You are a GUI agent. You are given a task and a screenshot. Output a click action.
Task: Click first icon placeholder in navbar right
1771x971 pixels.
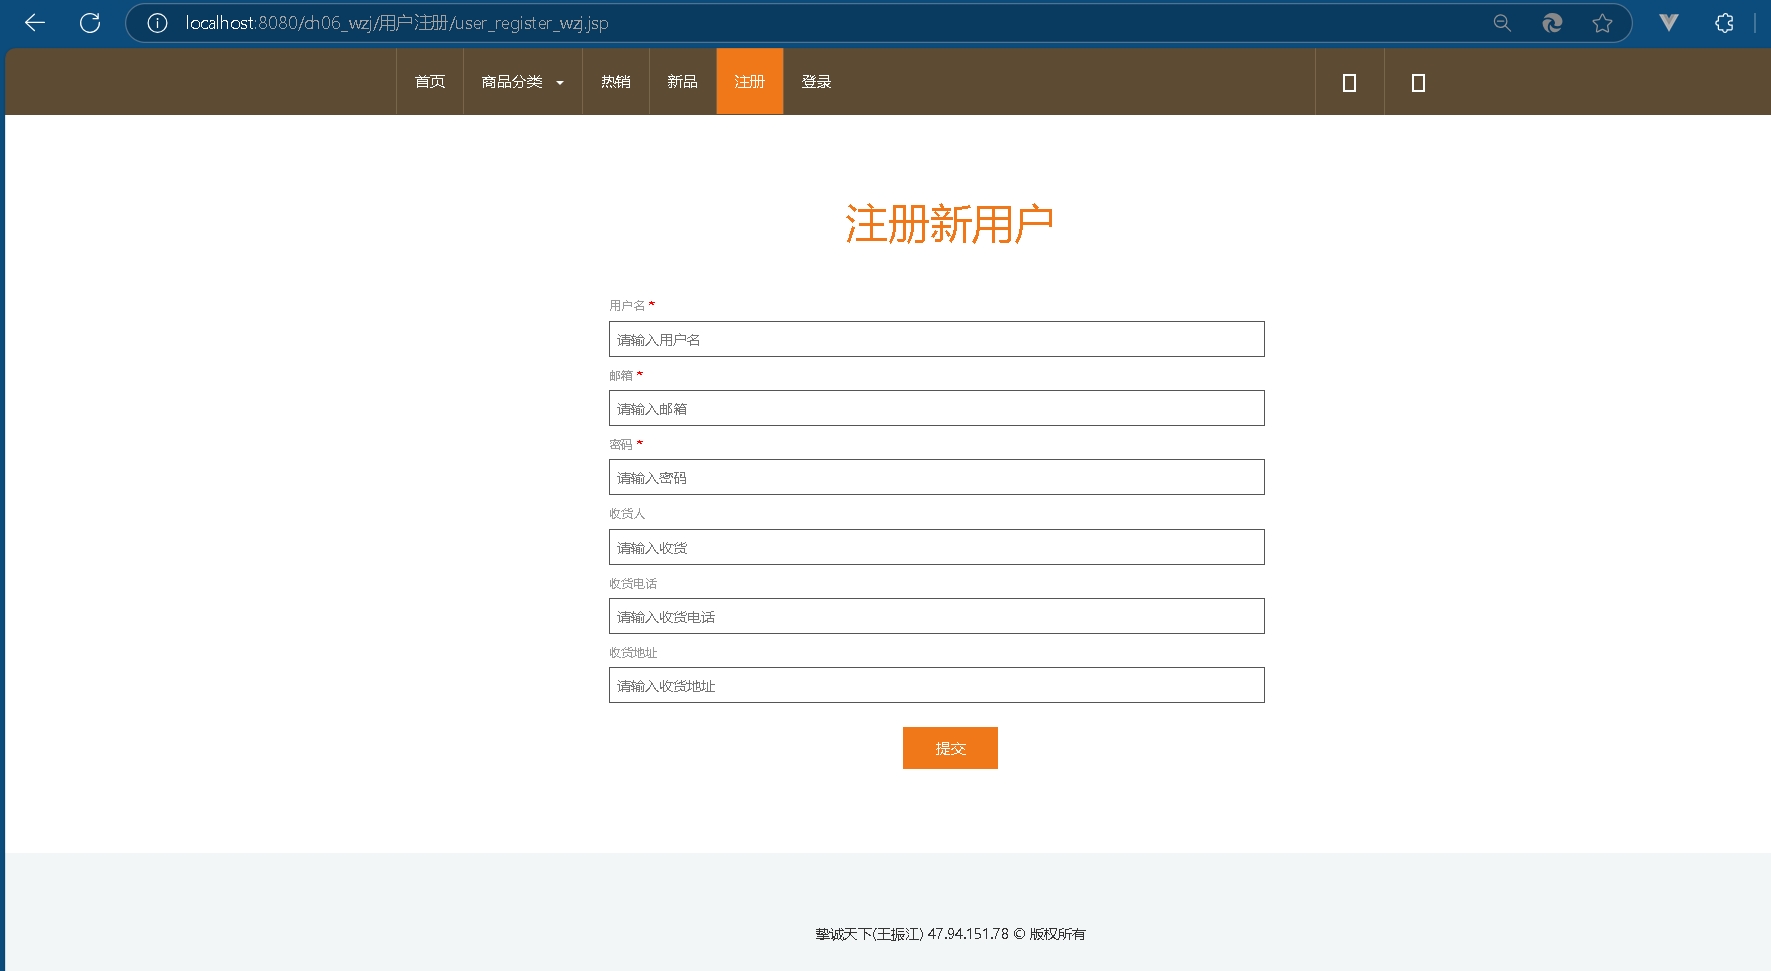click(x=1349, y=83)
